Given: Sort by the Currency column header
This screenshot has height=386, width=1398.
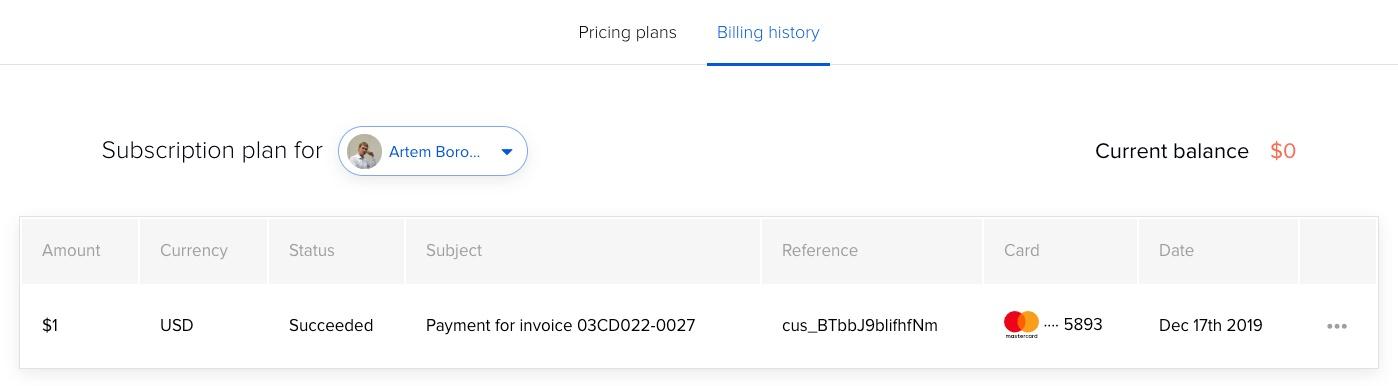Looking at the screenshot, I should click(x=194, y=250).
